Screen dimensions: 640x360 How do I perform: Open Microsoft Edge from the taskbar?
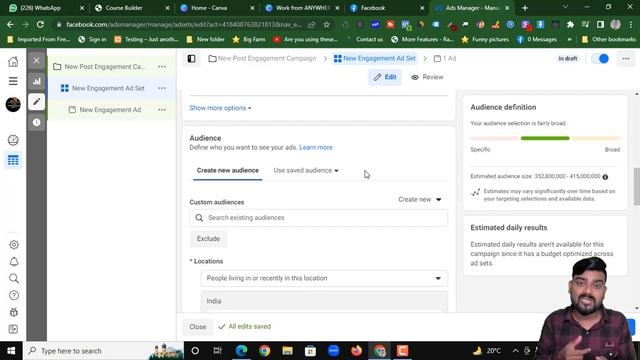click(242, 351)
